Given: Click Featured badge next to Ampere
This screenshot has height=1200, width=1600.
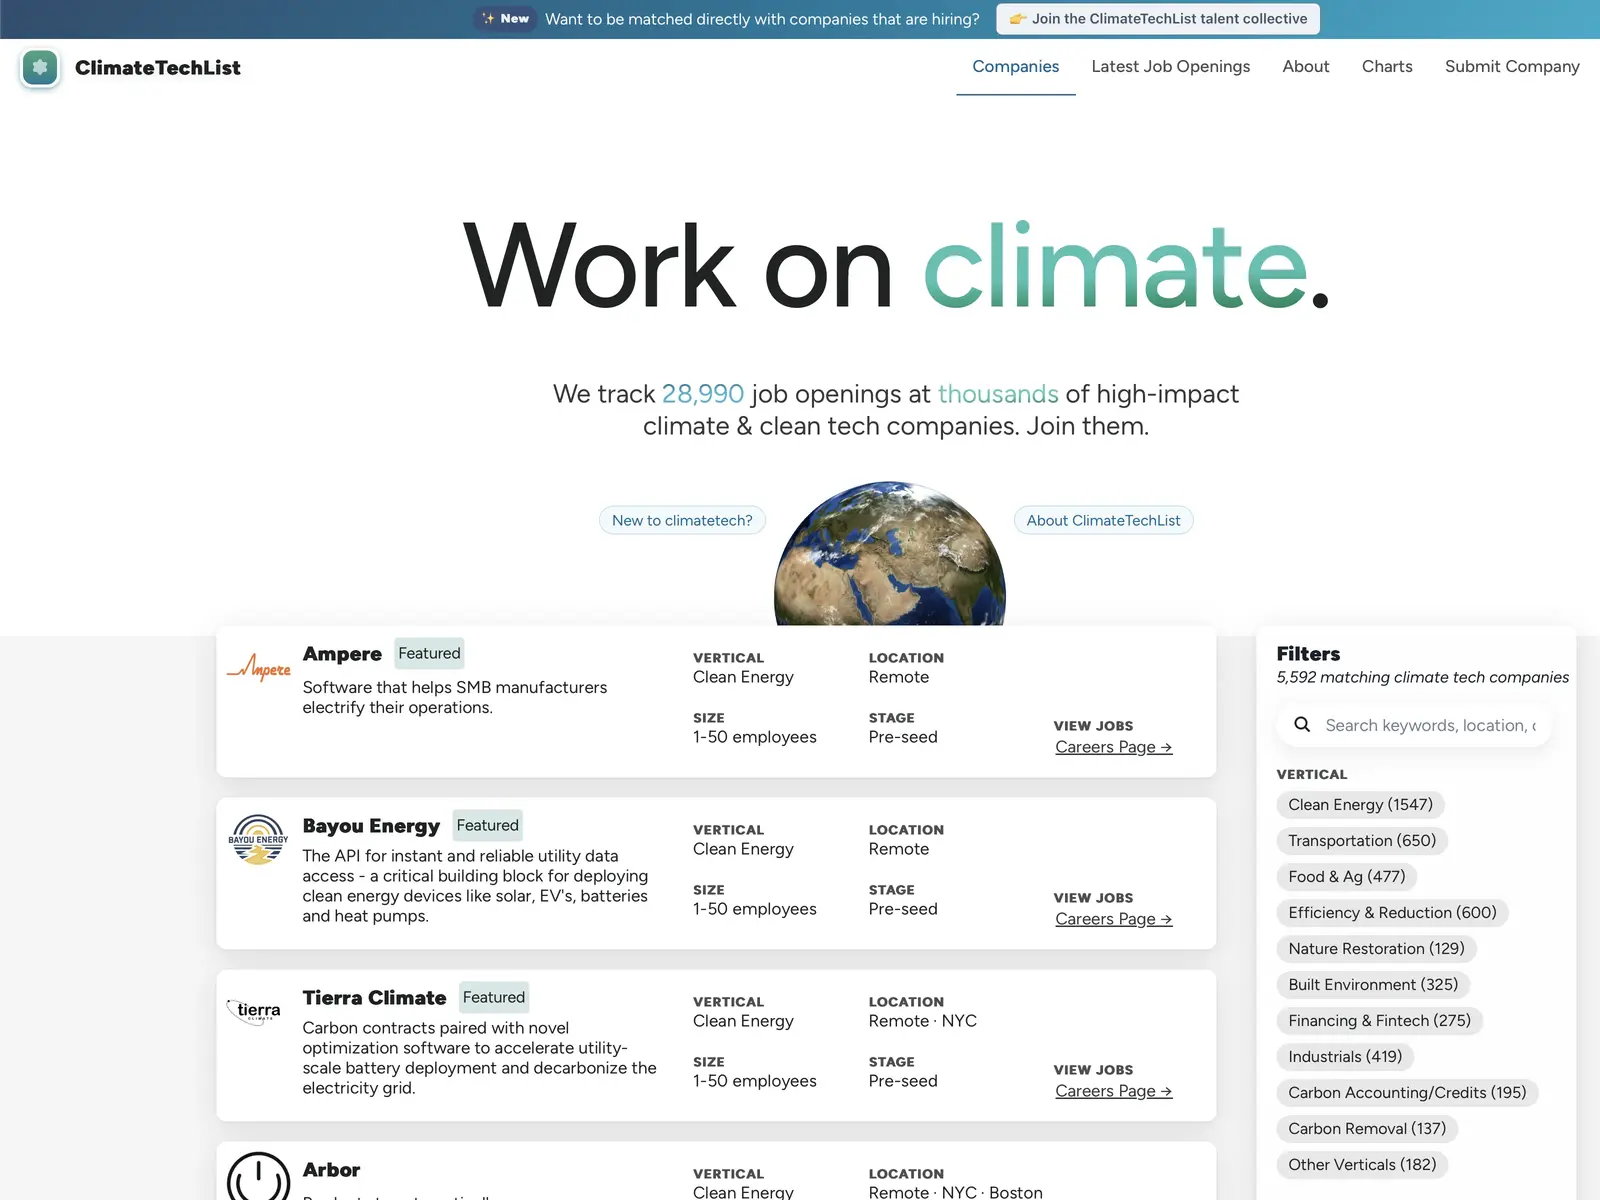Looking at the screenshot, I should (429, 653).
